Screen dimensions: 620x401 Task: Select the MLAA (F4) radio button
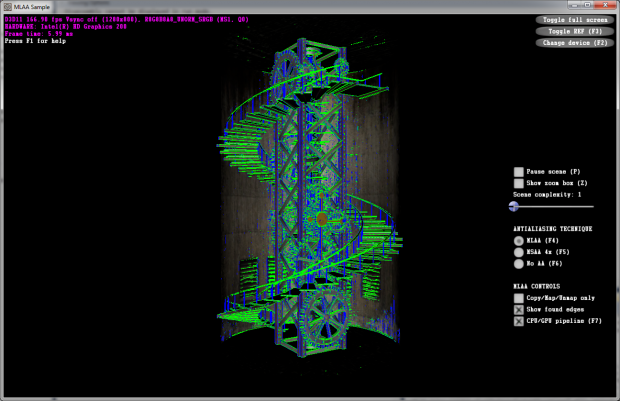[518, 240]
